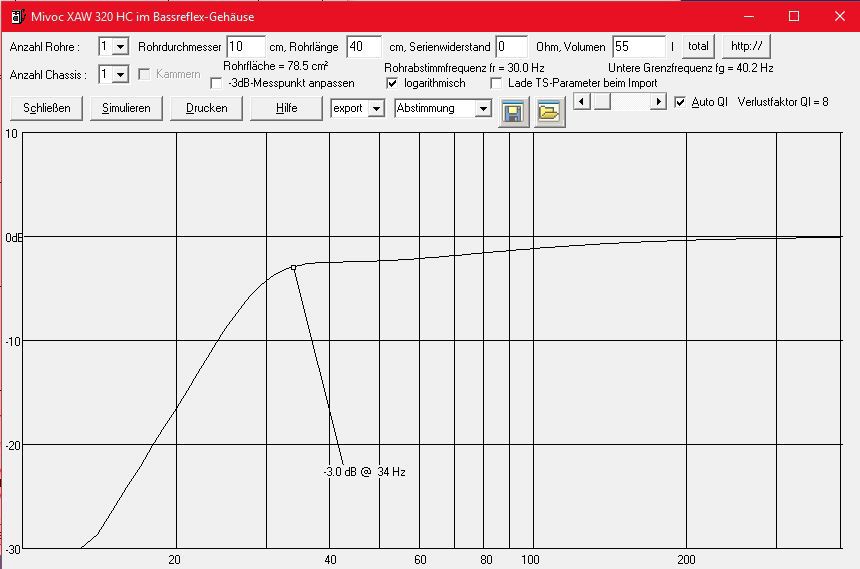860x569 pixels.
Task: Click the Ql slider right arrow
Action: point(658,102)
